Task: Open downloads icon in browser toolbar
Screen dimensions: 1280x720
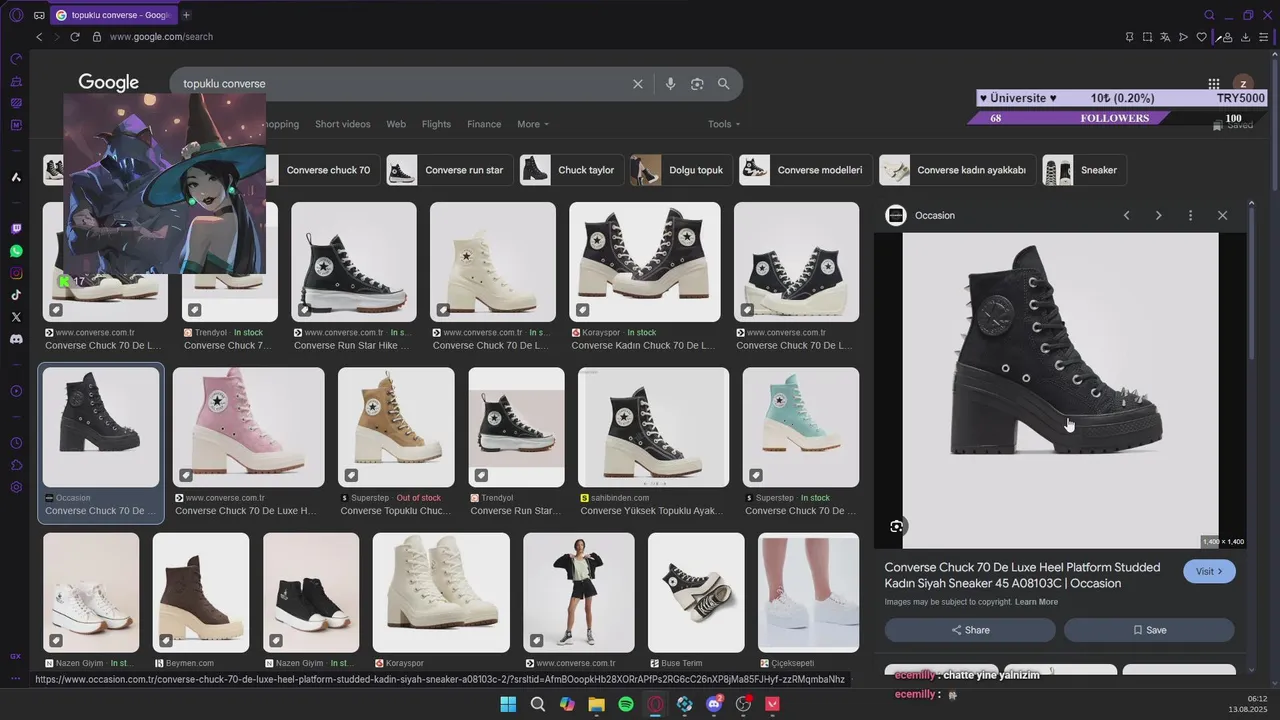Action: pyautogui.click(x=1246, y=37)
